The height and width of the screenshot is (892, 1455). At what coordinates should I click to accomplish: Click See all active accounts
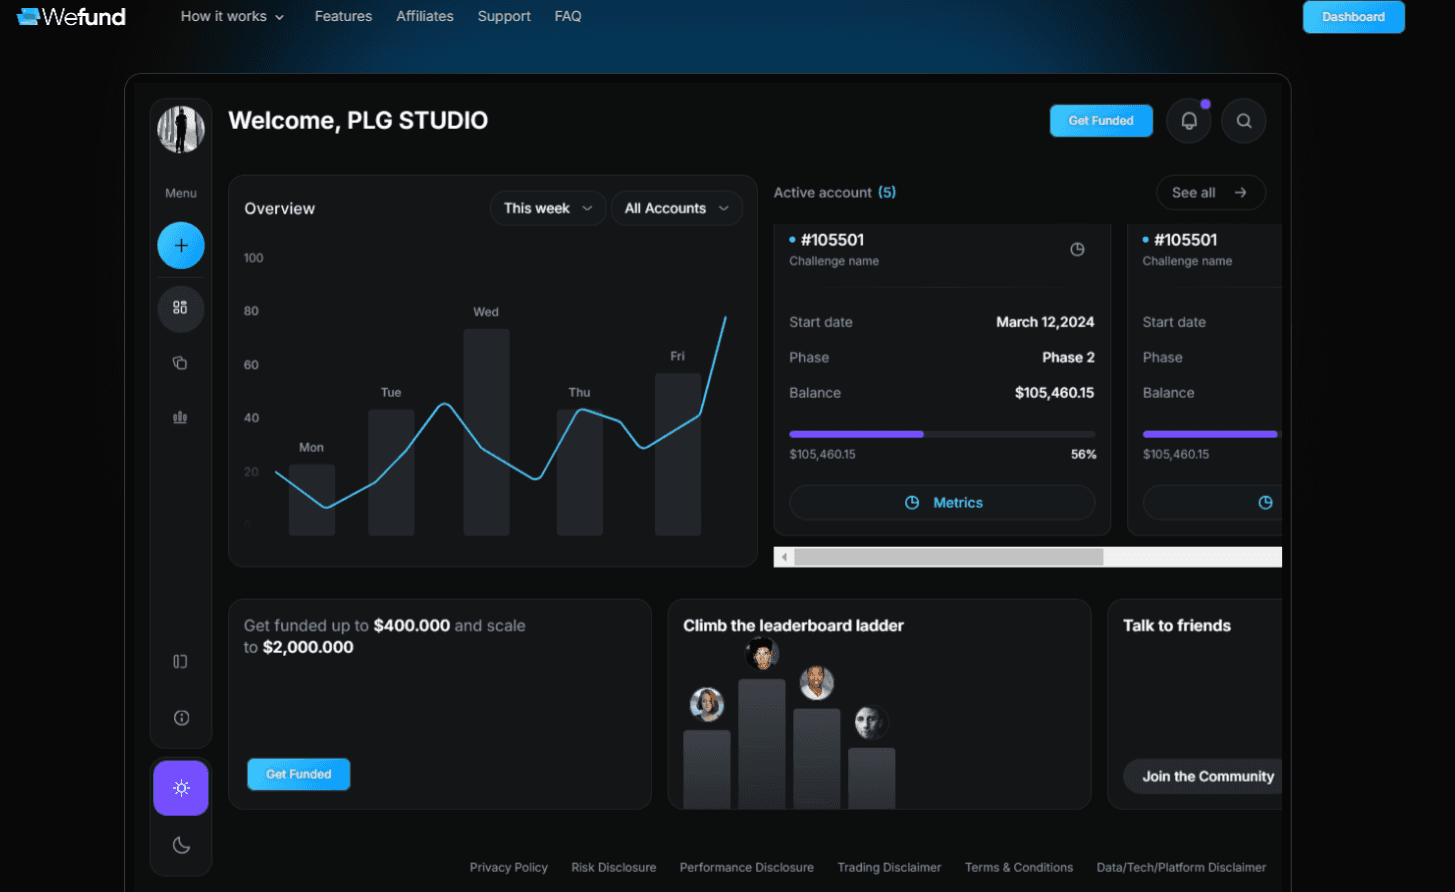(x=1211, y=193)
